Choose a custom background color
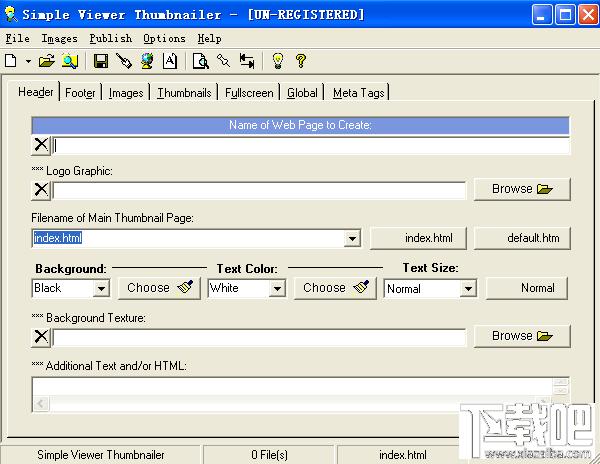Image resolution: width=600 pixels, height=464 pixels. 159,288
